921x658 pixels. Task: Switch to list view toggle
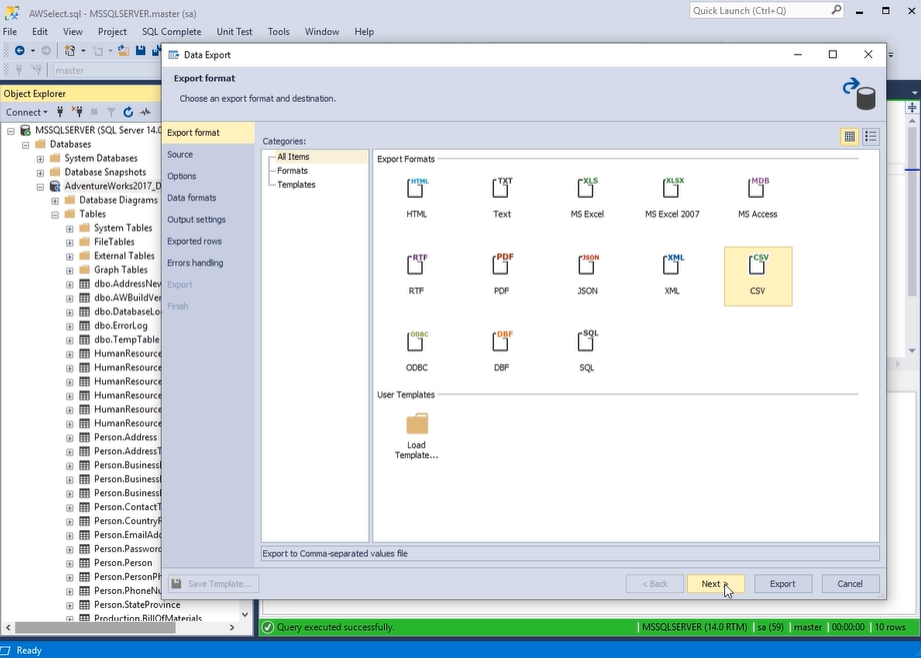coord(871,137)
